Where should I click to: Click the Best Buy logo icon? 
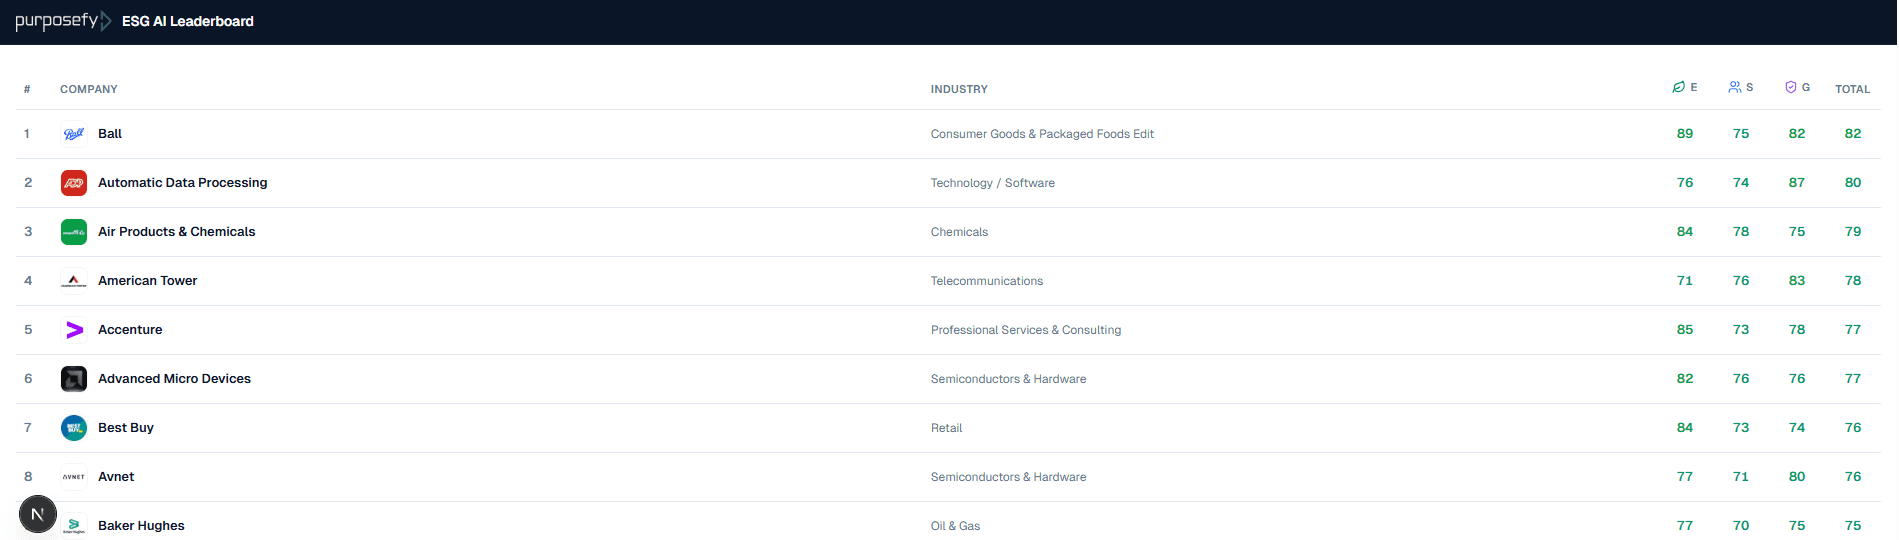point(74,428)
